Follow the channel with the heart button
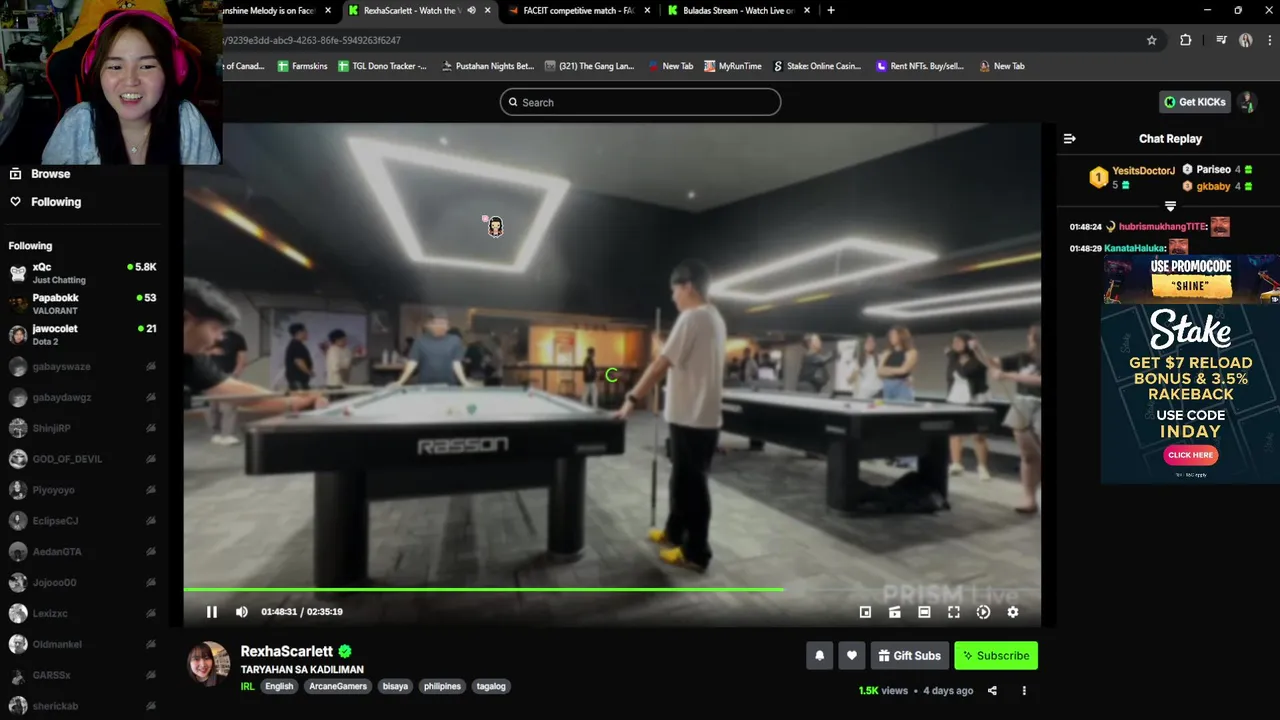Viewport: 1280px width, 720px height. 852,656
